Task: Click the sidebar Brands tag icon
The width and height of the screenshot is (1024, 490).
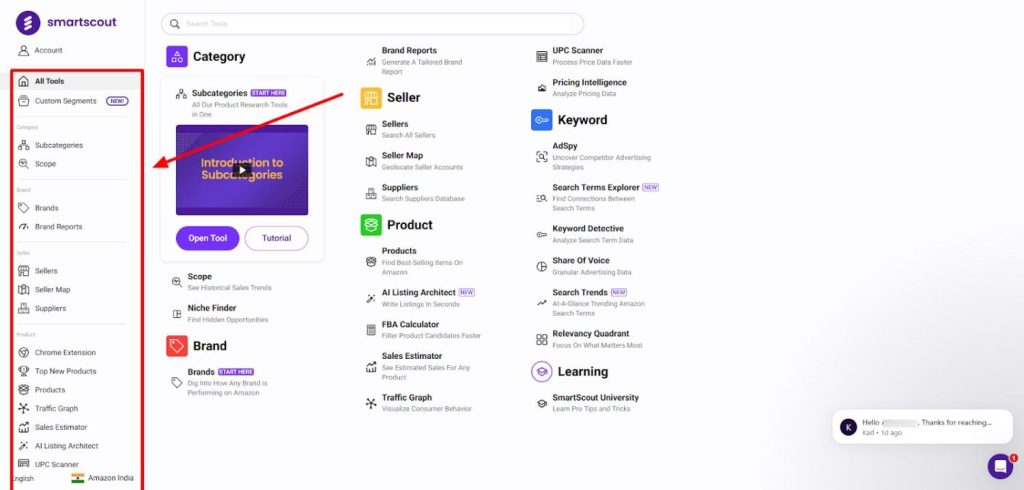Action: point(24,208)
